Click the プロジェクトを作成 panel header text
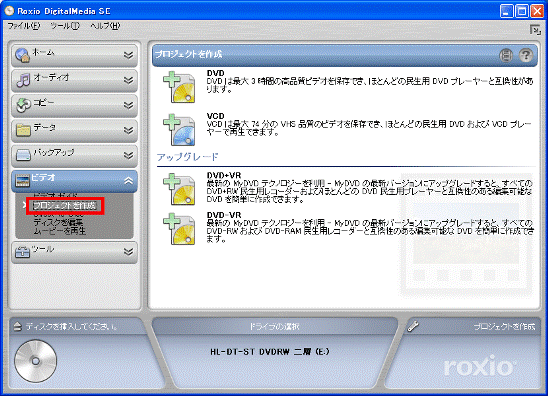The image size is (548, 396). [x=188, y=54]
